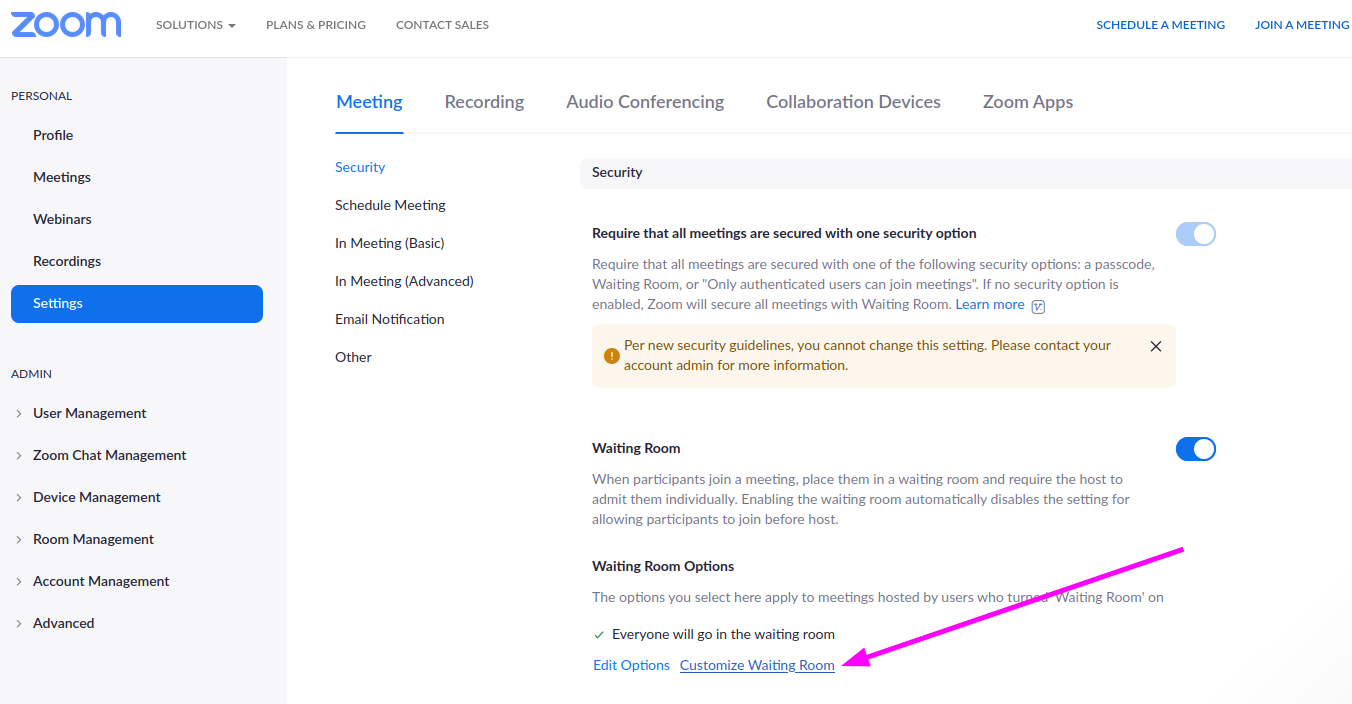This screenshot has height=704, width=1352.
Task: Click the Zoom logo
Action: click(x=66, y=25)
